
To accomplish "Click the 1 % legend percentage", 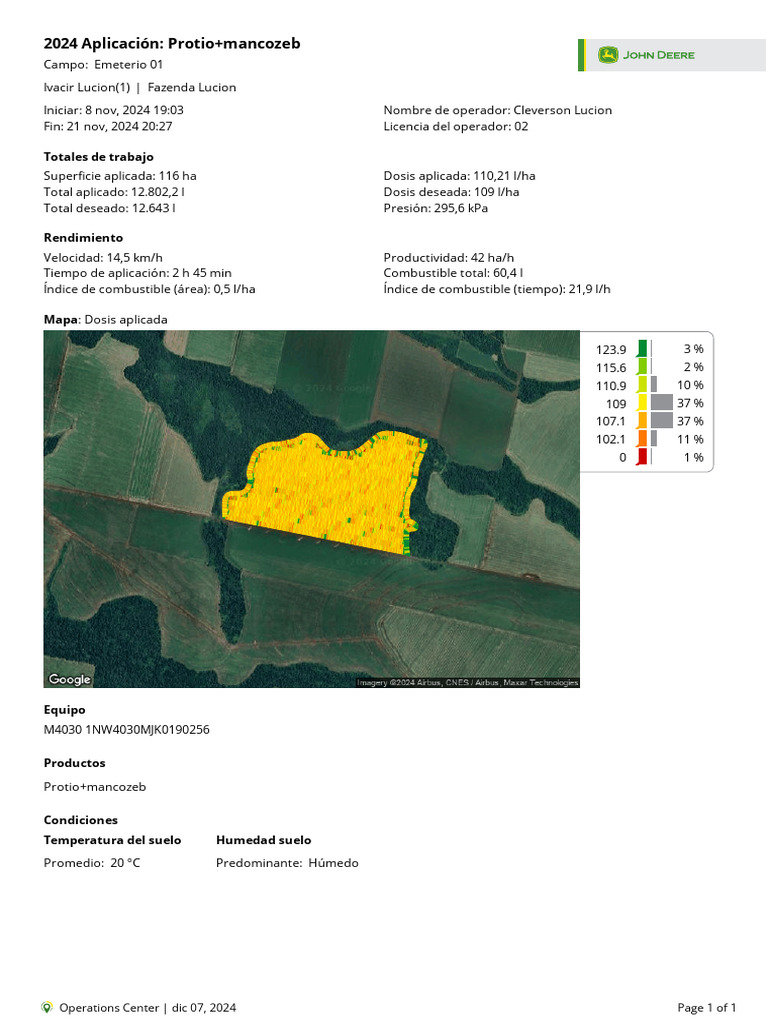I will (x=694, y=457).
